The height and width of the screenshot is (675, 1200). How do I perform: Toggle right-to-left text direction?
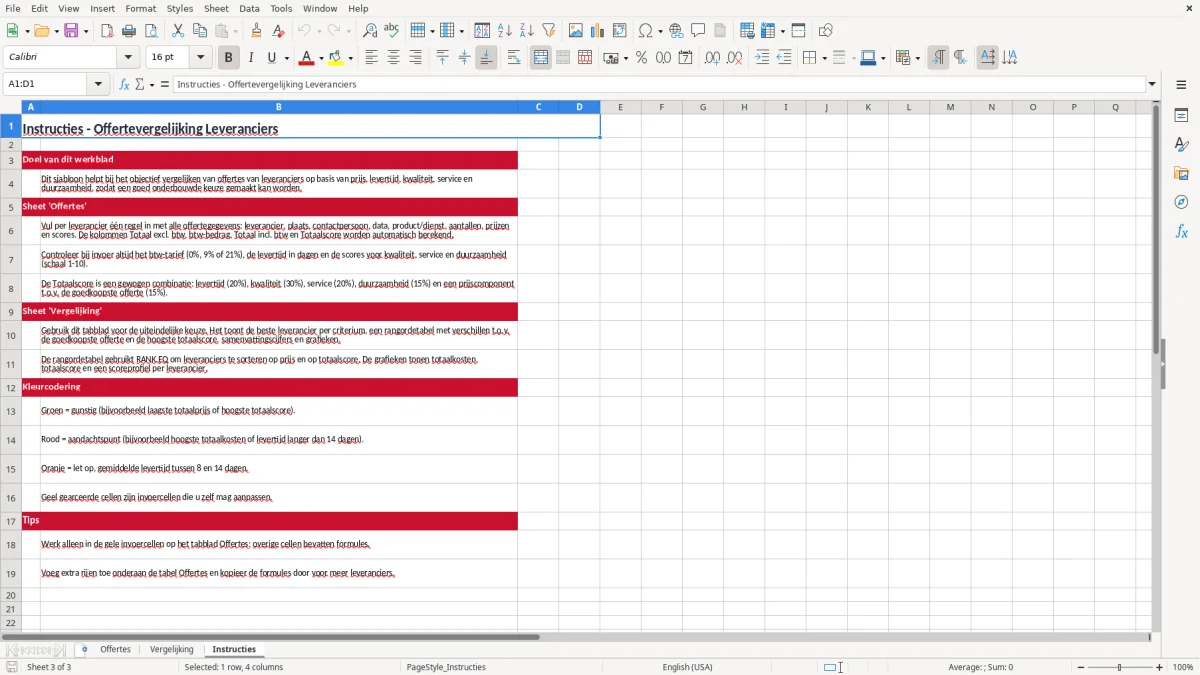(960, 58)
